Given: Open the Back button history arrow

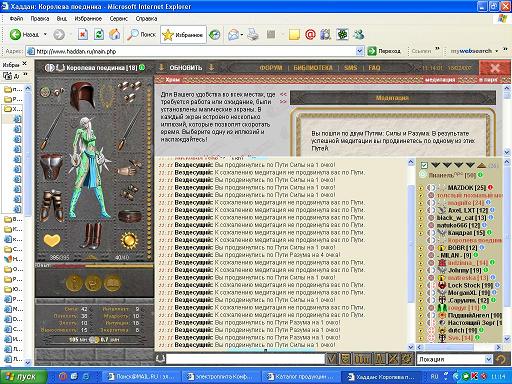Looking at the screenshot, I should pos(45,34).
